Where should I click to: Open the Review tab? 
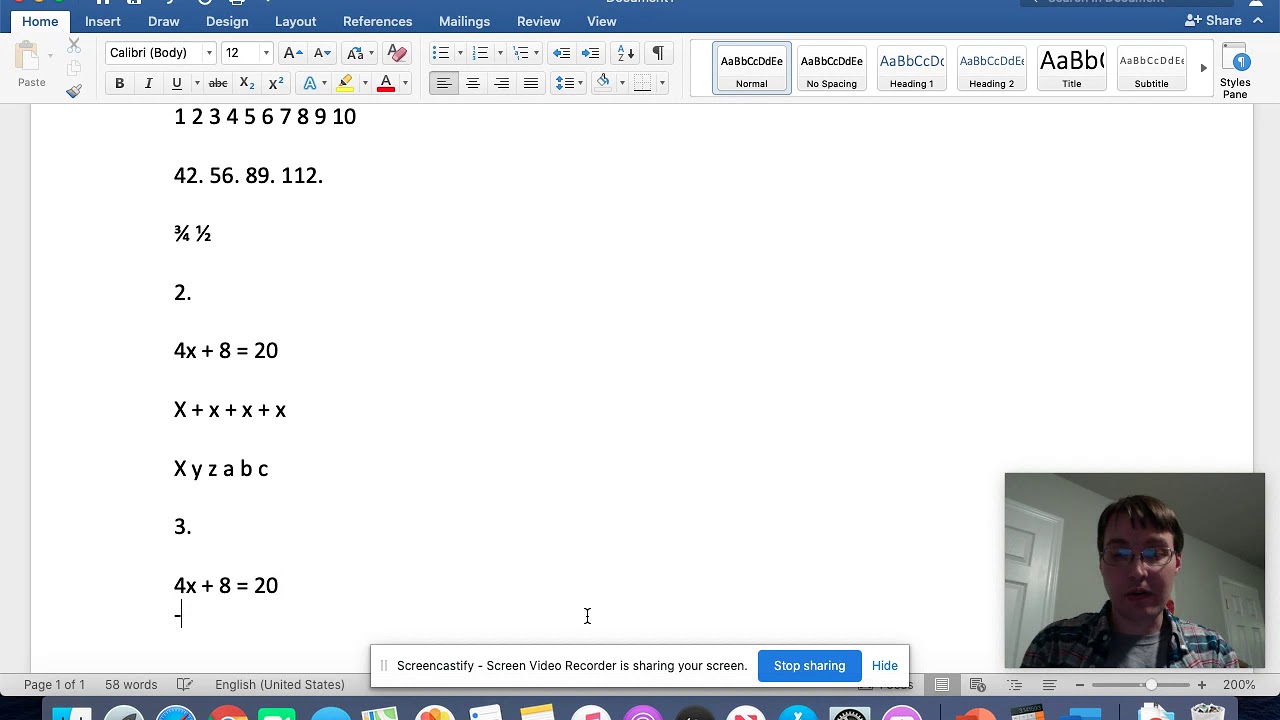(x=538, y=21)
